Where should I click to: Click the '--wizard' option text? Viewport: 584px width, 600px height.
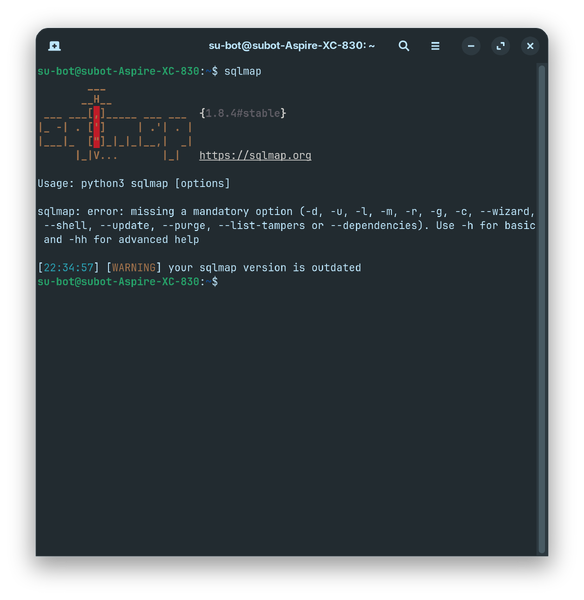(504, 211)
